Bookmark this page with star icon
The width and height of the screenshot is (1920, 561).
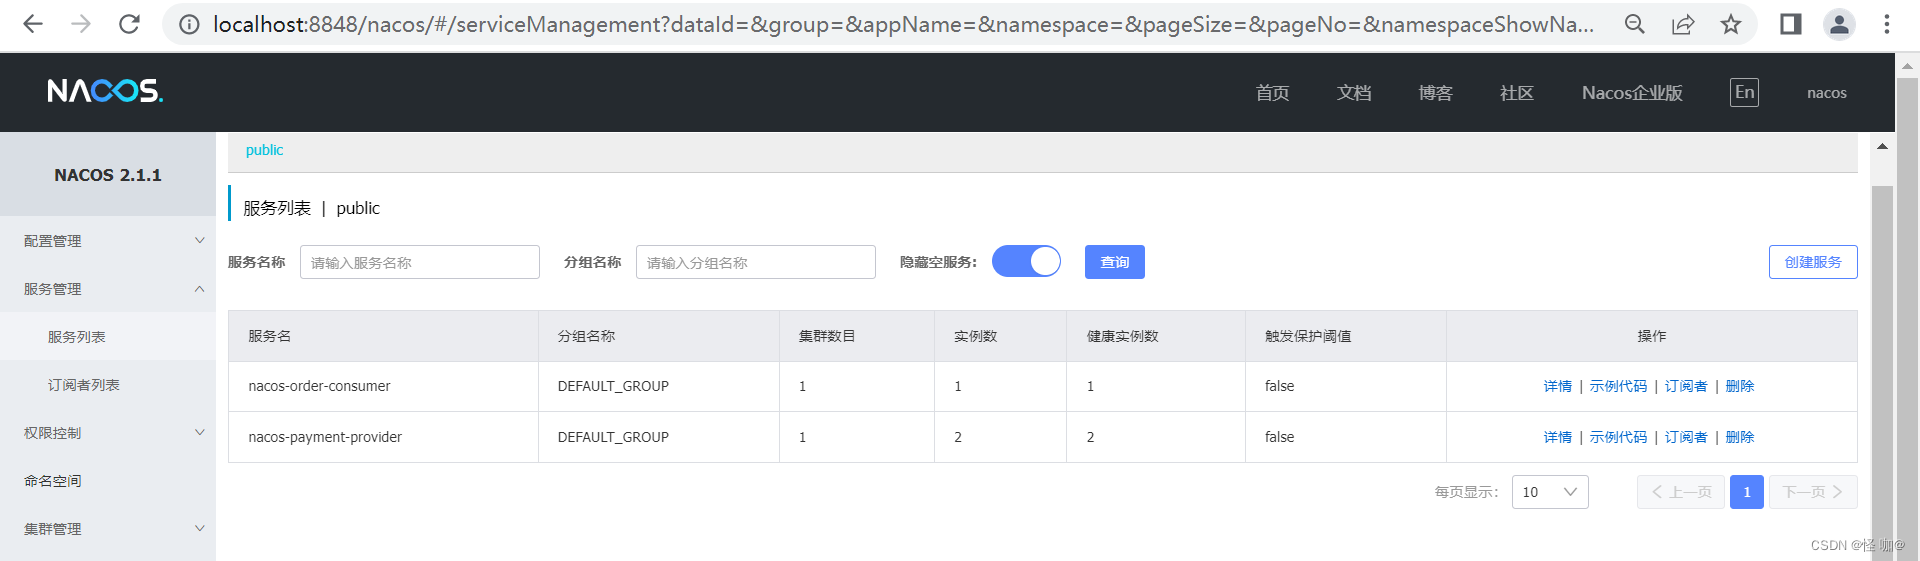point(1731,24)
